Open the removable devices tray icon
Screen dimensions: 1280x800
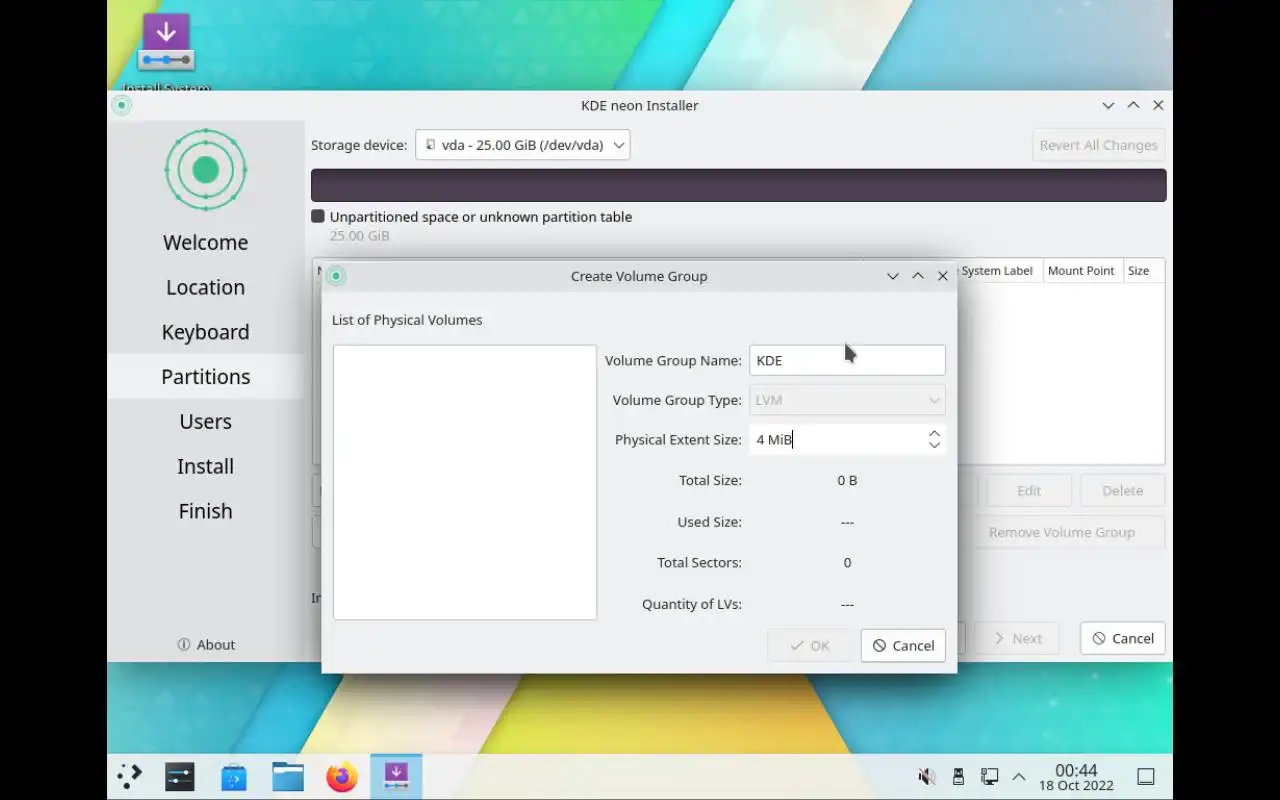pyautogui.click(x=958, y=777)
